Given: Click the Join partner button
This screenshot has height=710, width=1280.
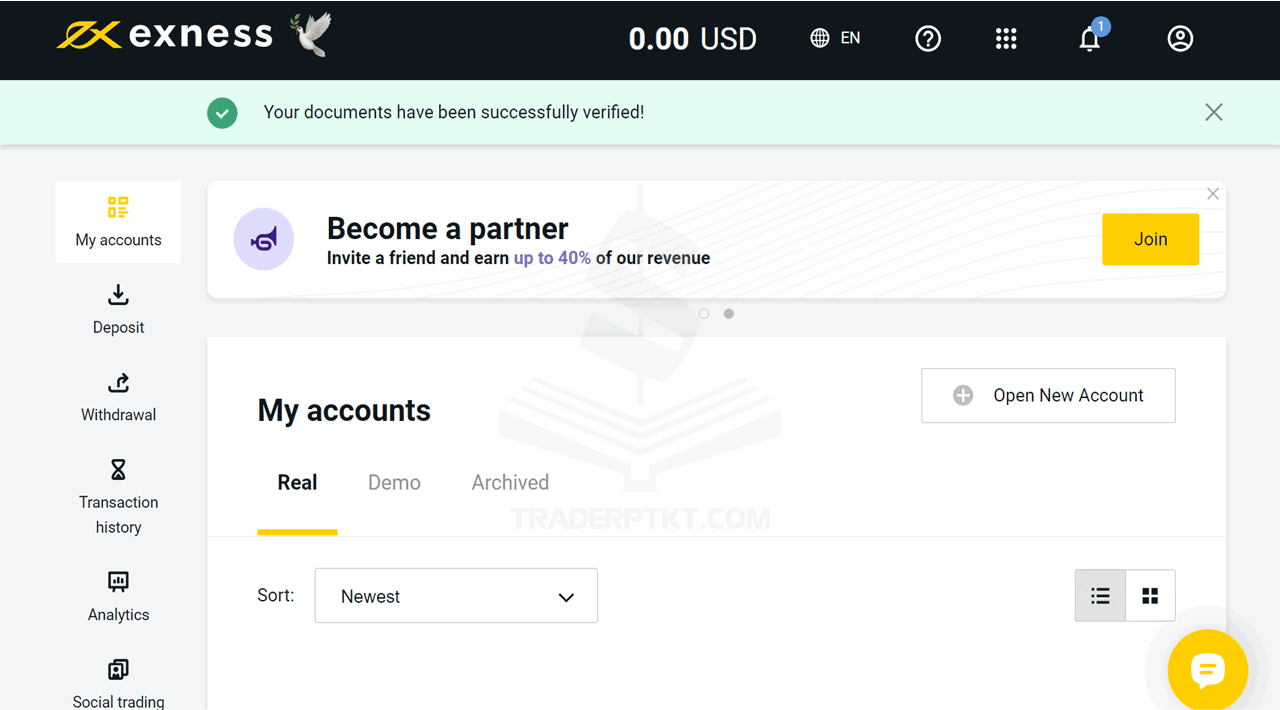Looking at the screenshot, I should [1150, 239].
